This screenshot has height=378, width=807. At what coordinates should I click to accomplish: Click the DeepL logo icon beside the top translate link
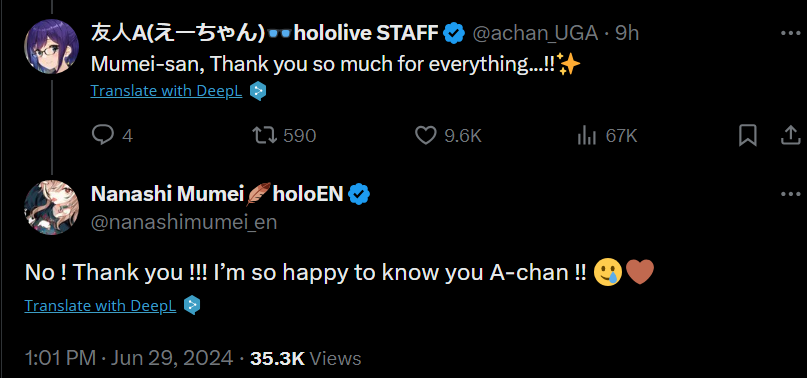(258, 91)
